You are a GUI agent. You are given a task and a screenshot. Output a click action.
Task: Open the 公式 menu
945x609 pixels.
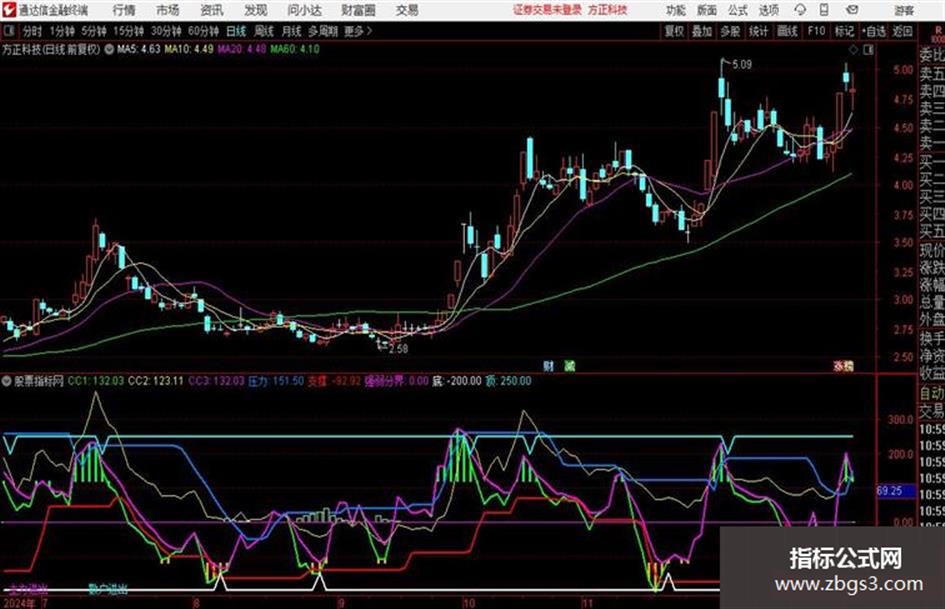[738, 10]
